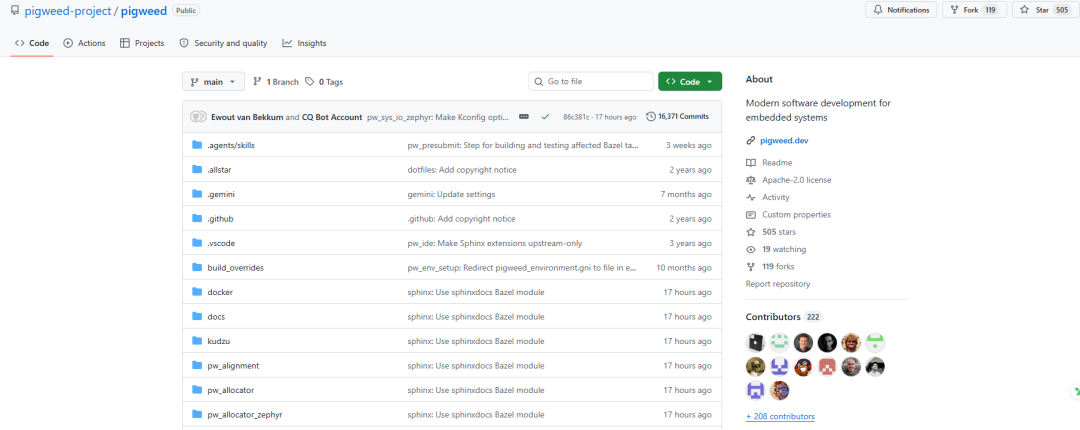The width and height of the screenshot is (1080, 430).
Task: Open the Actions tab
Action: [x=84, y=43]
